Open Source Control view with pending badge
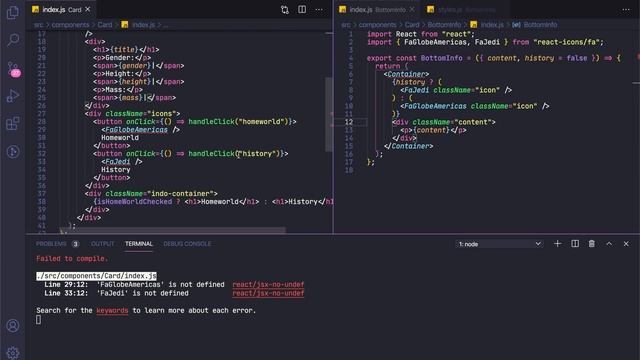 pos(13,69)
